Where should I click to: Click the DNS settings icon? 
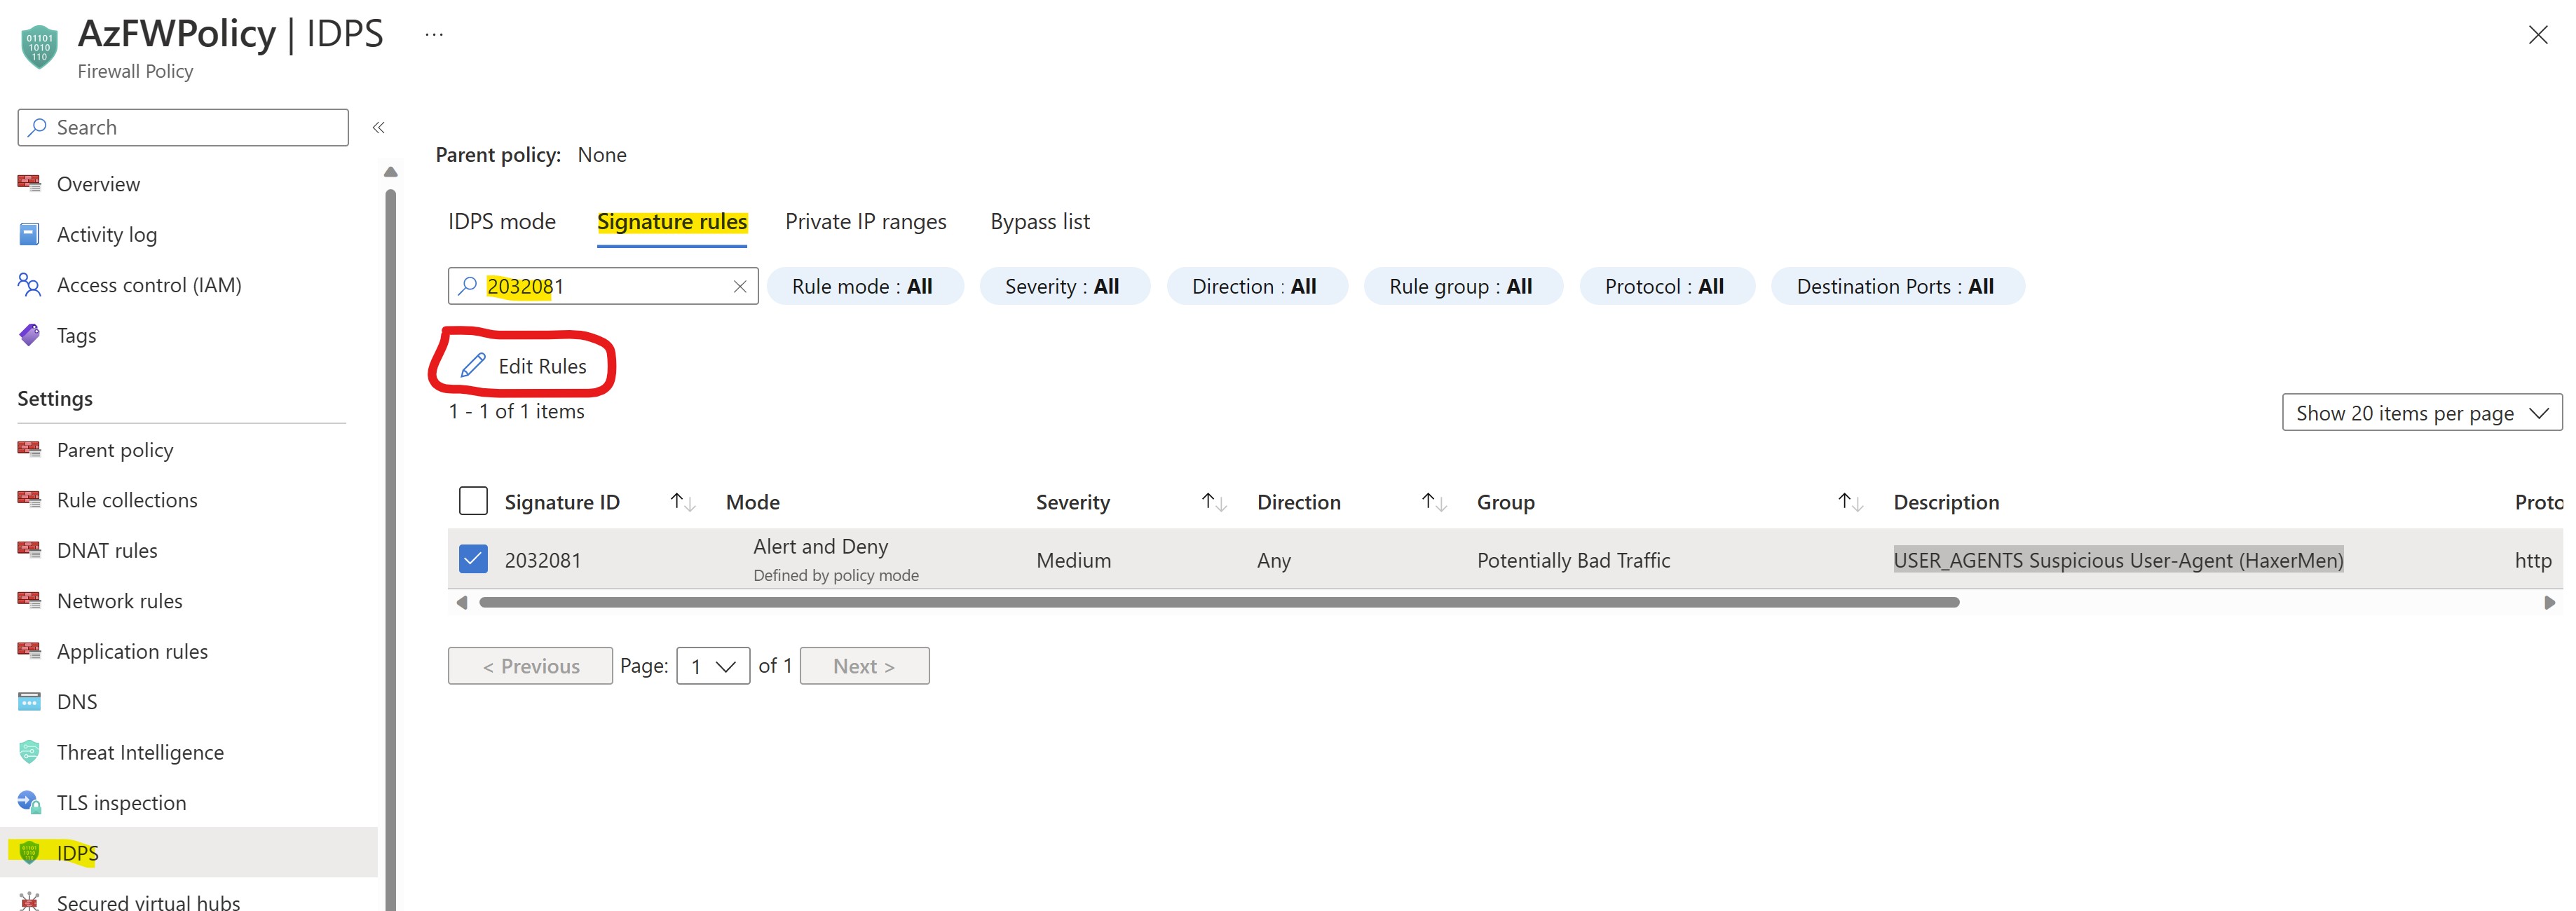(29, 701)
